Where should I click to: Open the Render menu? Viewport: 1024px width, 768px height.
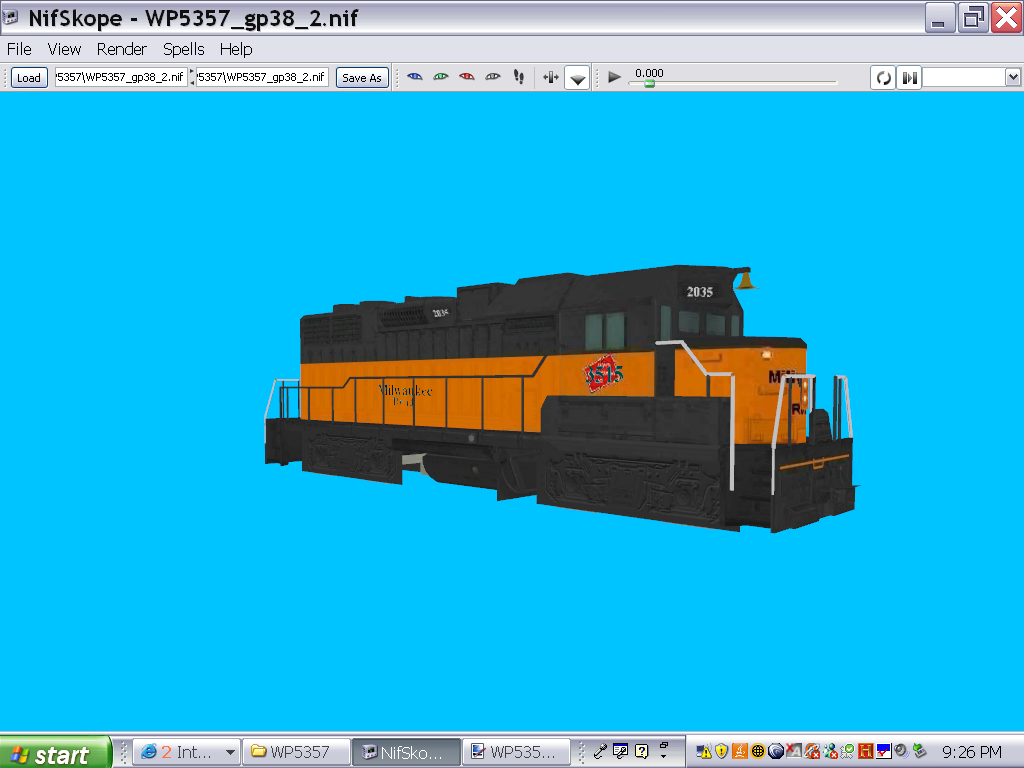coord(121,50)
